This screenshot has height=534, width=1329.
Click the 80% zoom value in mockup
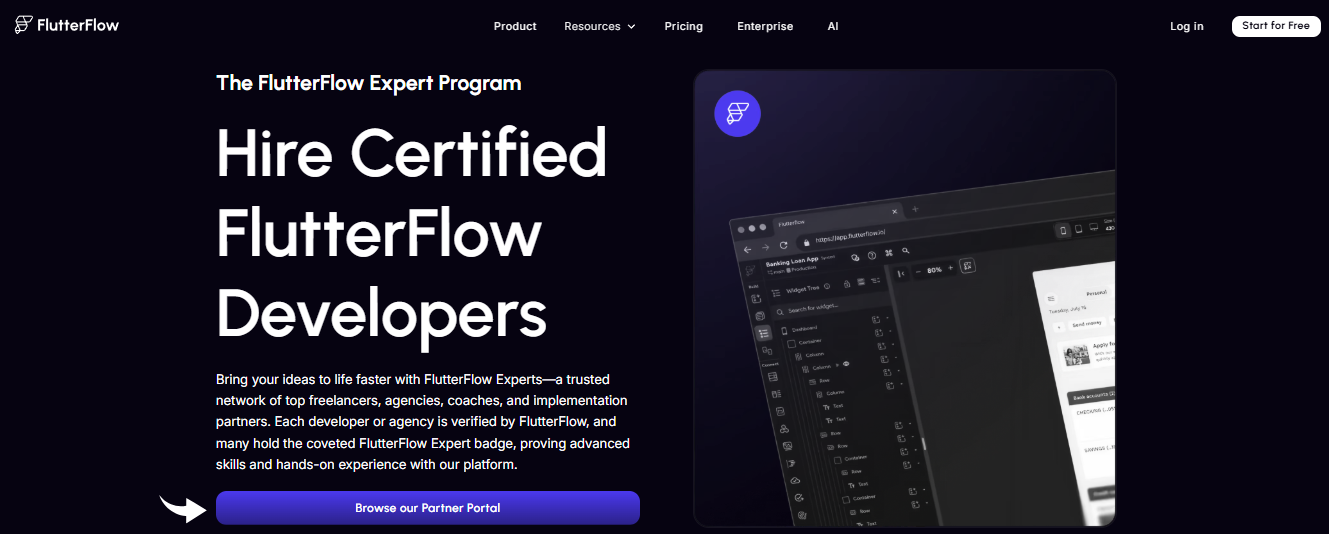934,269
